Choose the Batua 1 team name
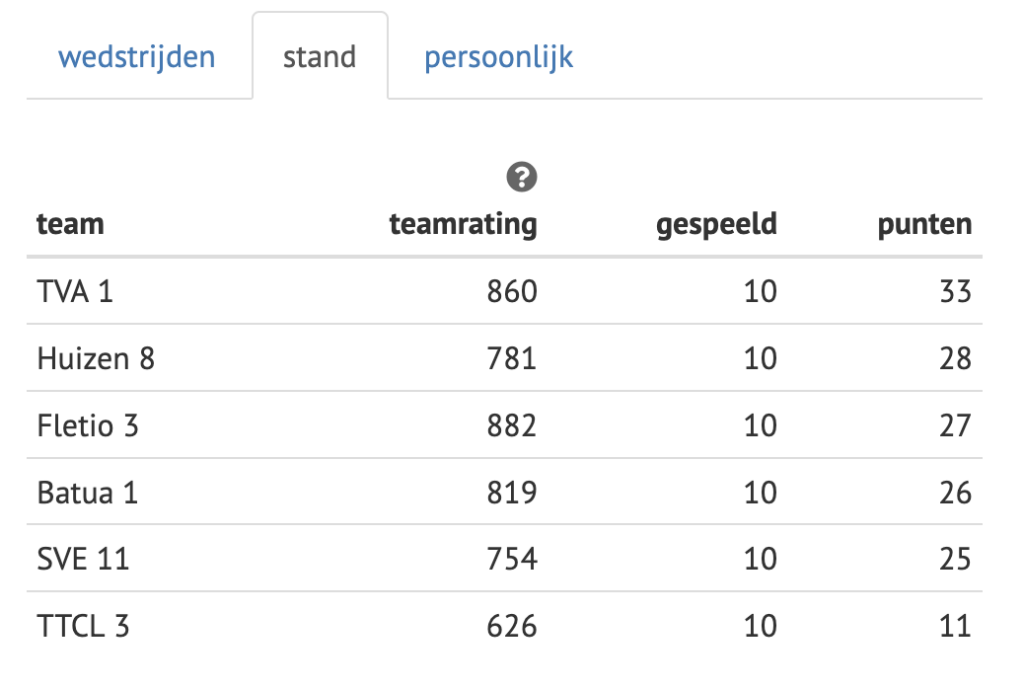 tap(88, 492)
